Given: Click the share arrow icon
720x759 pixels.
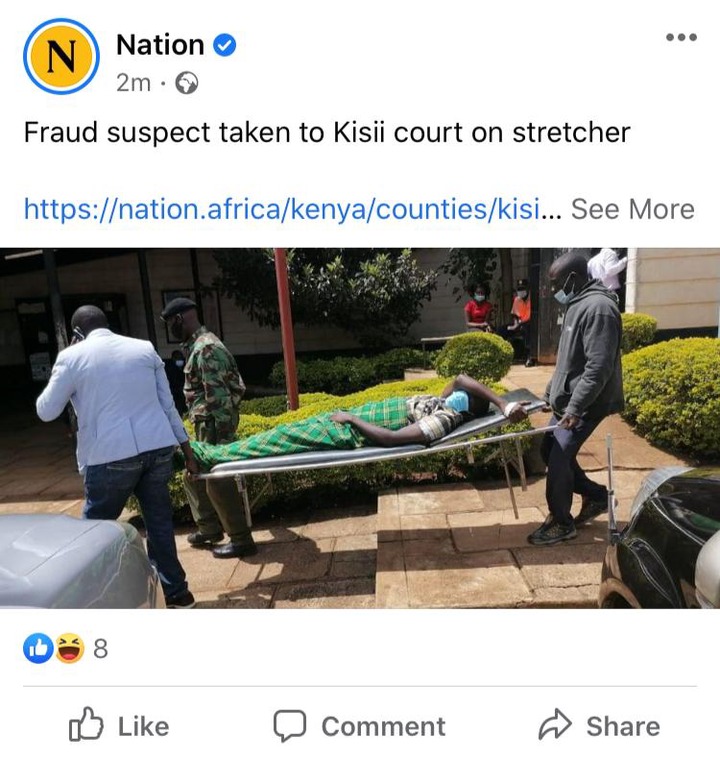Looking at the screenshot, I should (x=555, y=725).
